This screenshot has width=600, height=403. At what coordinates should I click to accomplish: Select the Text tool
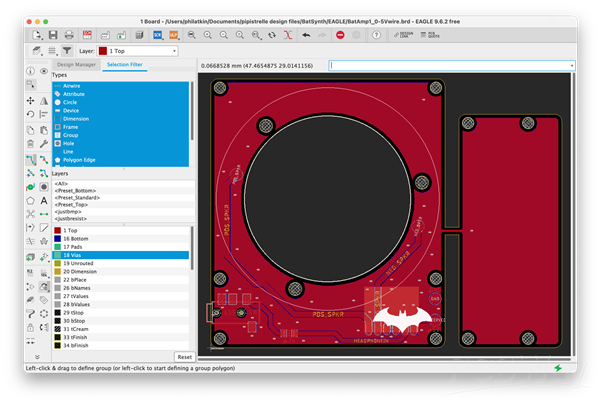(45, 200)
